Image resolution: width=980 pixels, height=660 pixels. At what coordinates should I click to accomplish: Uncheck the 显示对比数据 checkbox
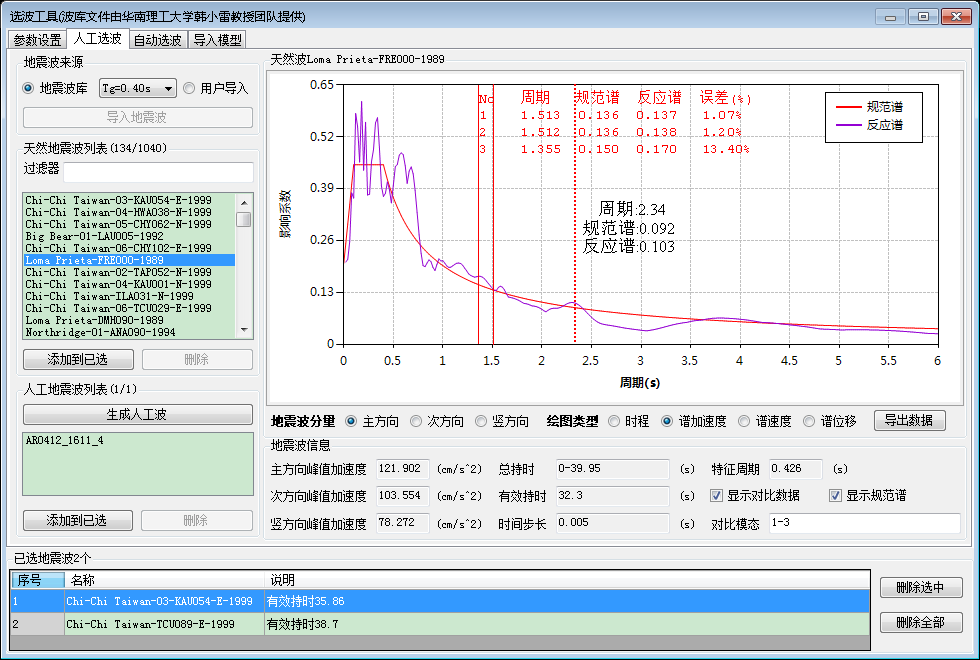[x=716, y=495]
